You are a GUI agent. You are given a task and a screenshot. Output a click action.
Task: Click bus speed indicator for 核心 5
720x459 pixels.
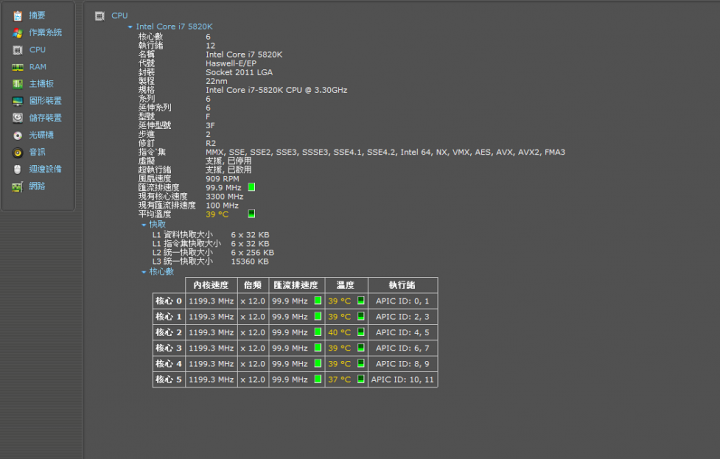point(318,379)
